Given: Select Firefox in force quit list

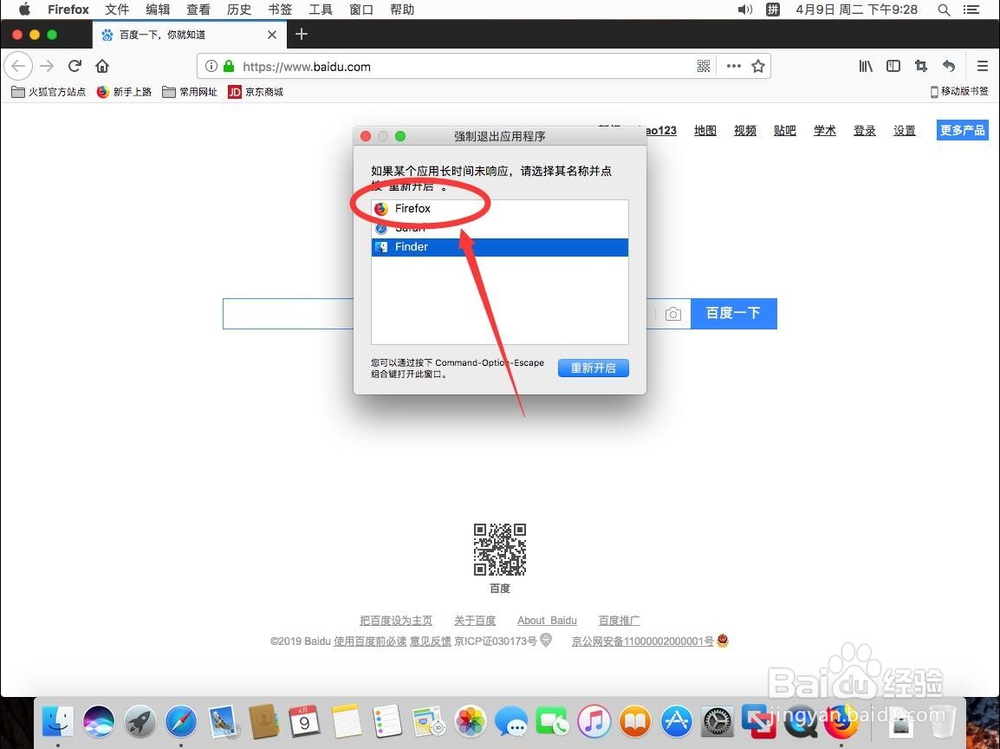Looking at the screenshot, I should 499,209.
